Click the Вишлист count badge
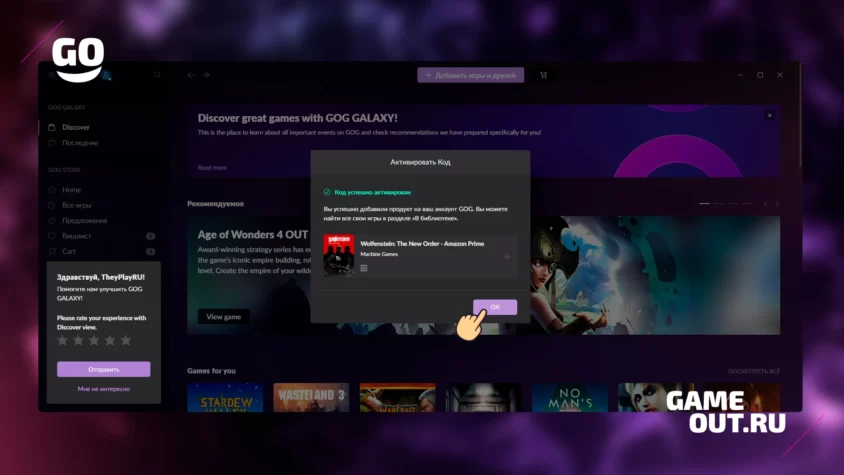The height and width of the screenshot is (475, 844). click(x=150, y=236)
